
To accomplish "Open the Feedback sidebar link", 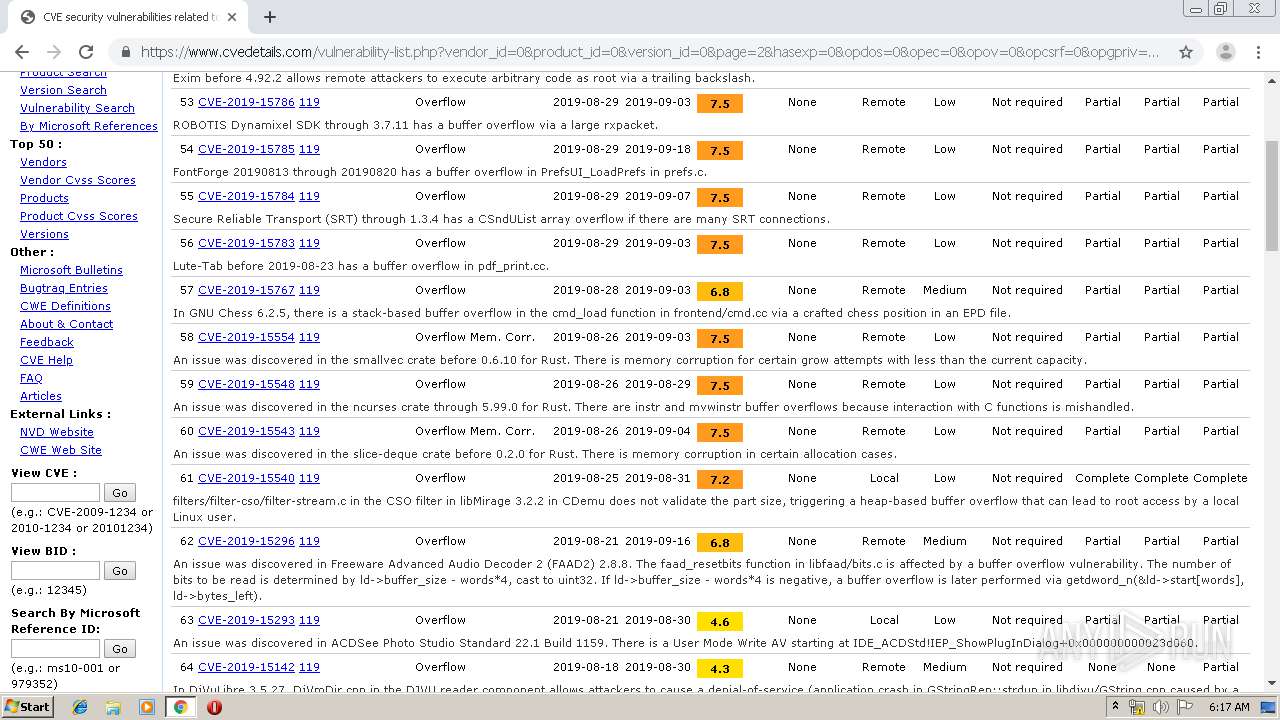I will click(x=47, y=342).
